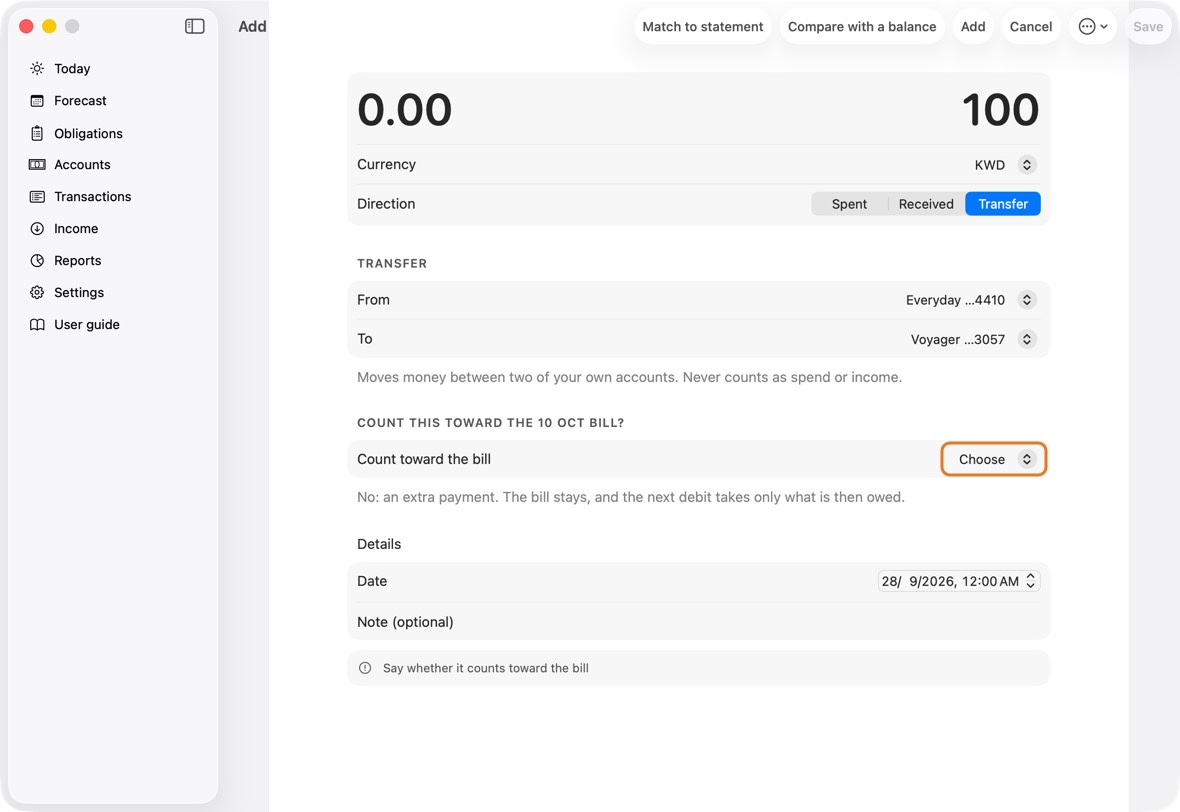The width and height of the screenshot is (1180, 812).
Task: Click the date field stepper arrows
Action: click(x=1030, y=581)
